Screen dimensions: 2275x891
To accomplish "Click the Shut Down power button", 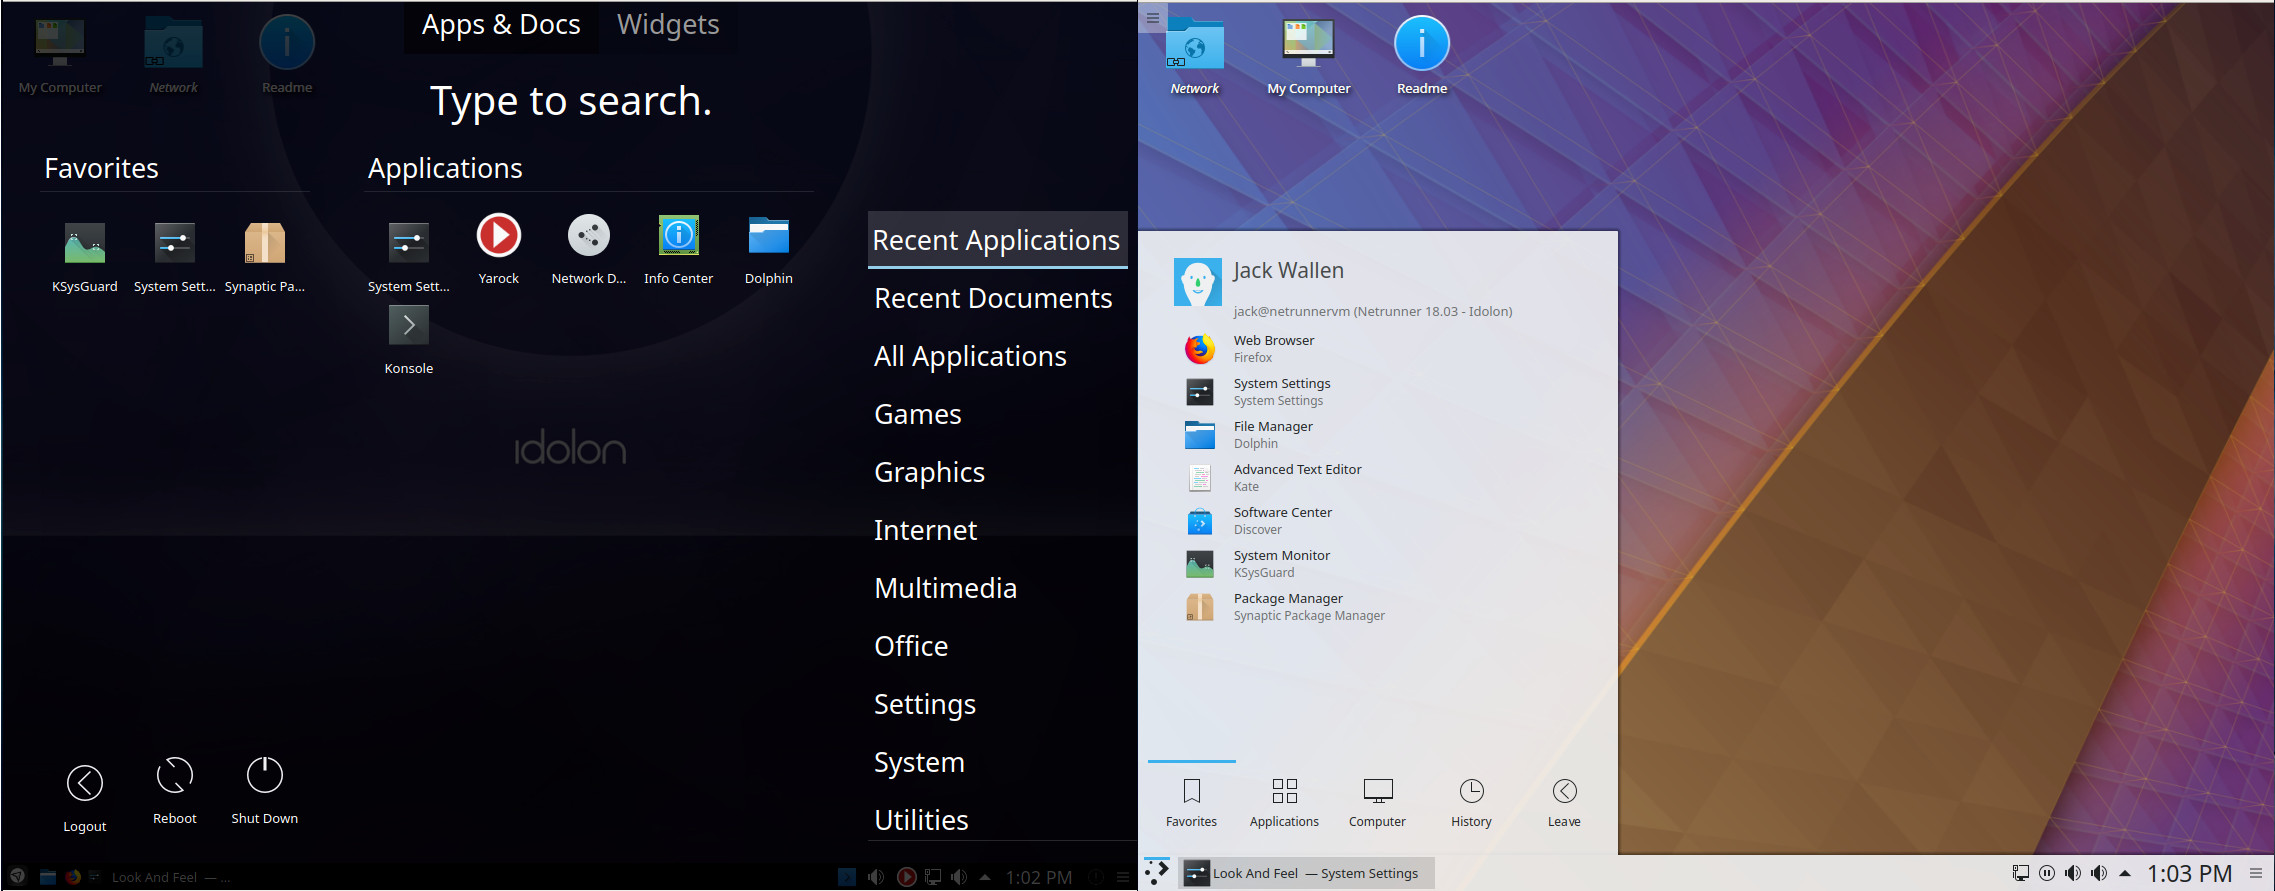I will pyautogui.click(x=265, y=790).
